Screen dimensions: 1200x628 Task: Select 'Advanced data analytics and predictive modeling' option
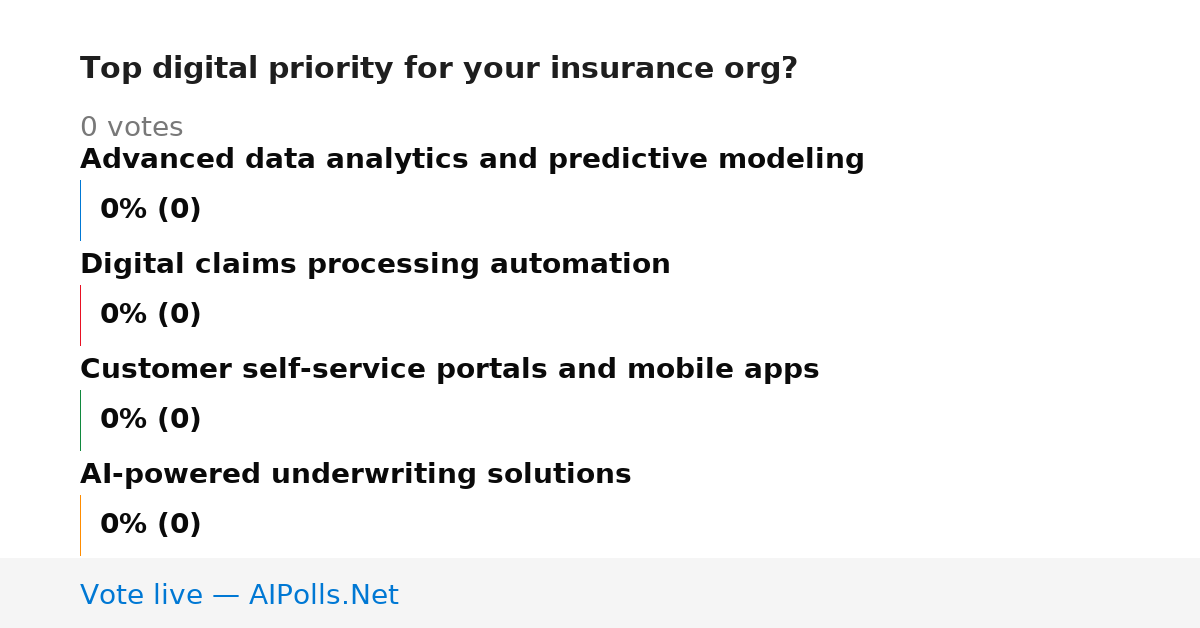[472, 160]
